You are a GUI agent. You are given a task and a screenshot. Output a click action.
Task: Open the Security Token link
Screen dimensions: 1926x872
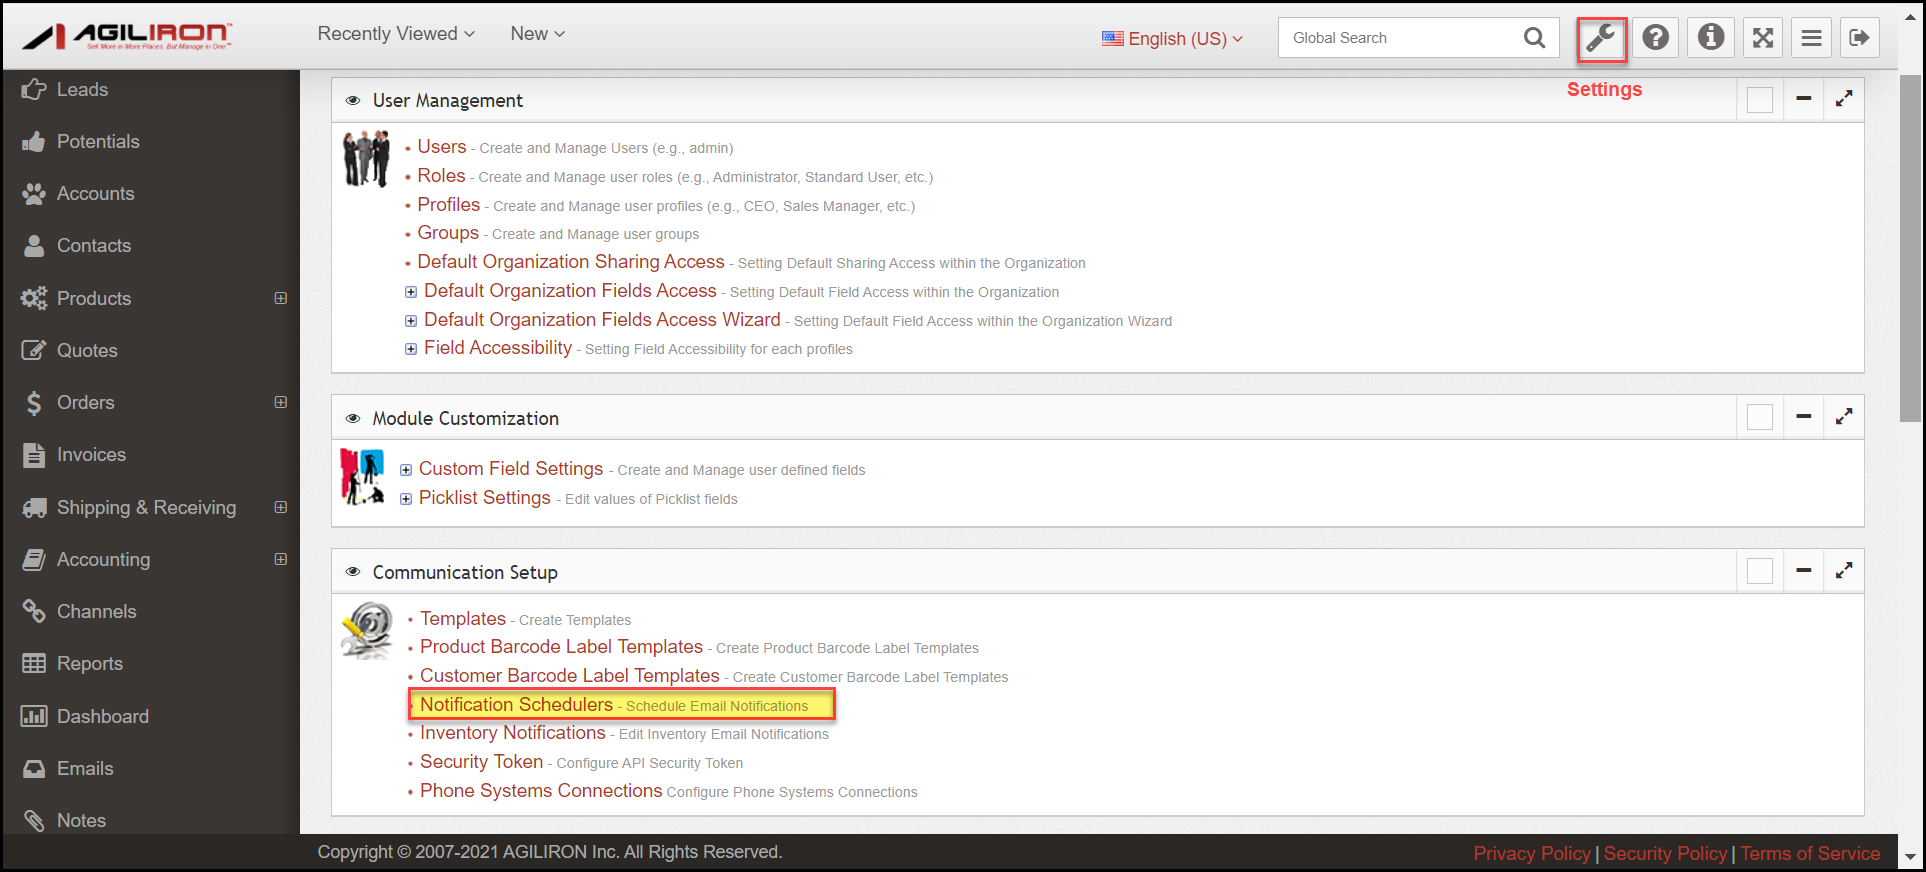(481, 762)
